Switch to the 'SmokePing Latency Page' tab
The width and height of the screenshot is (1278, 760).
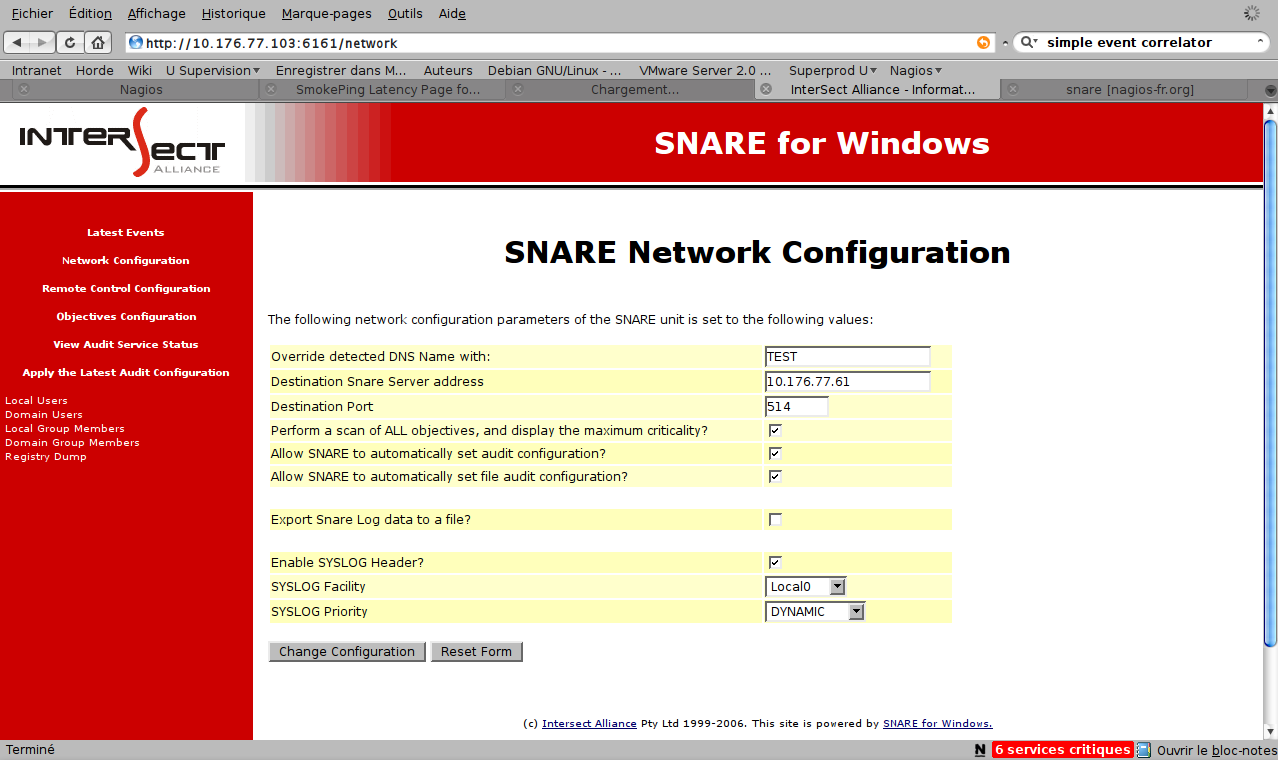pos(386,89)
